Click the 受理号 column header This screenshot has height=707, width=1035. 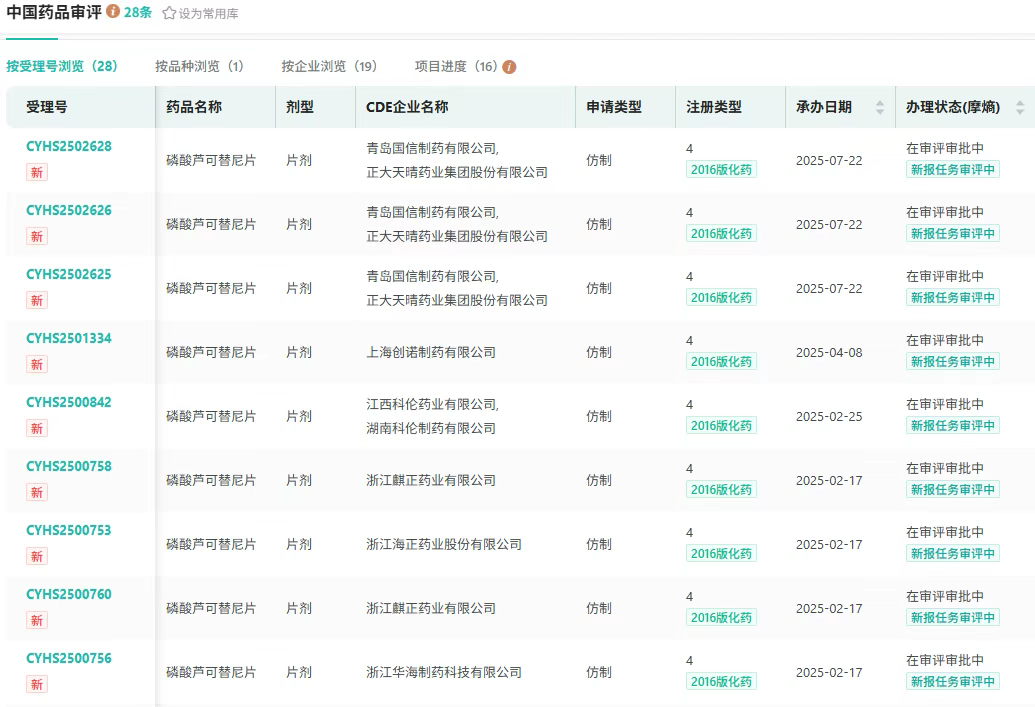click(47, 107)
